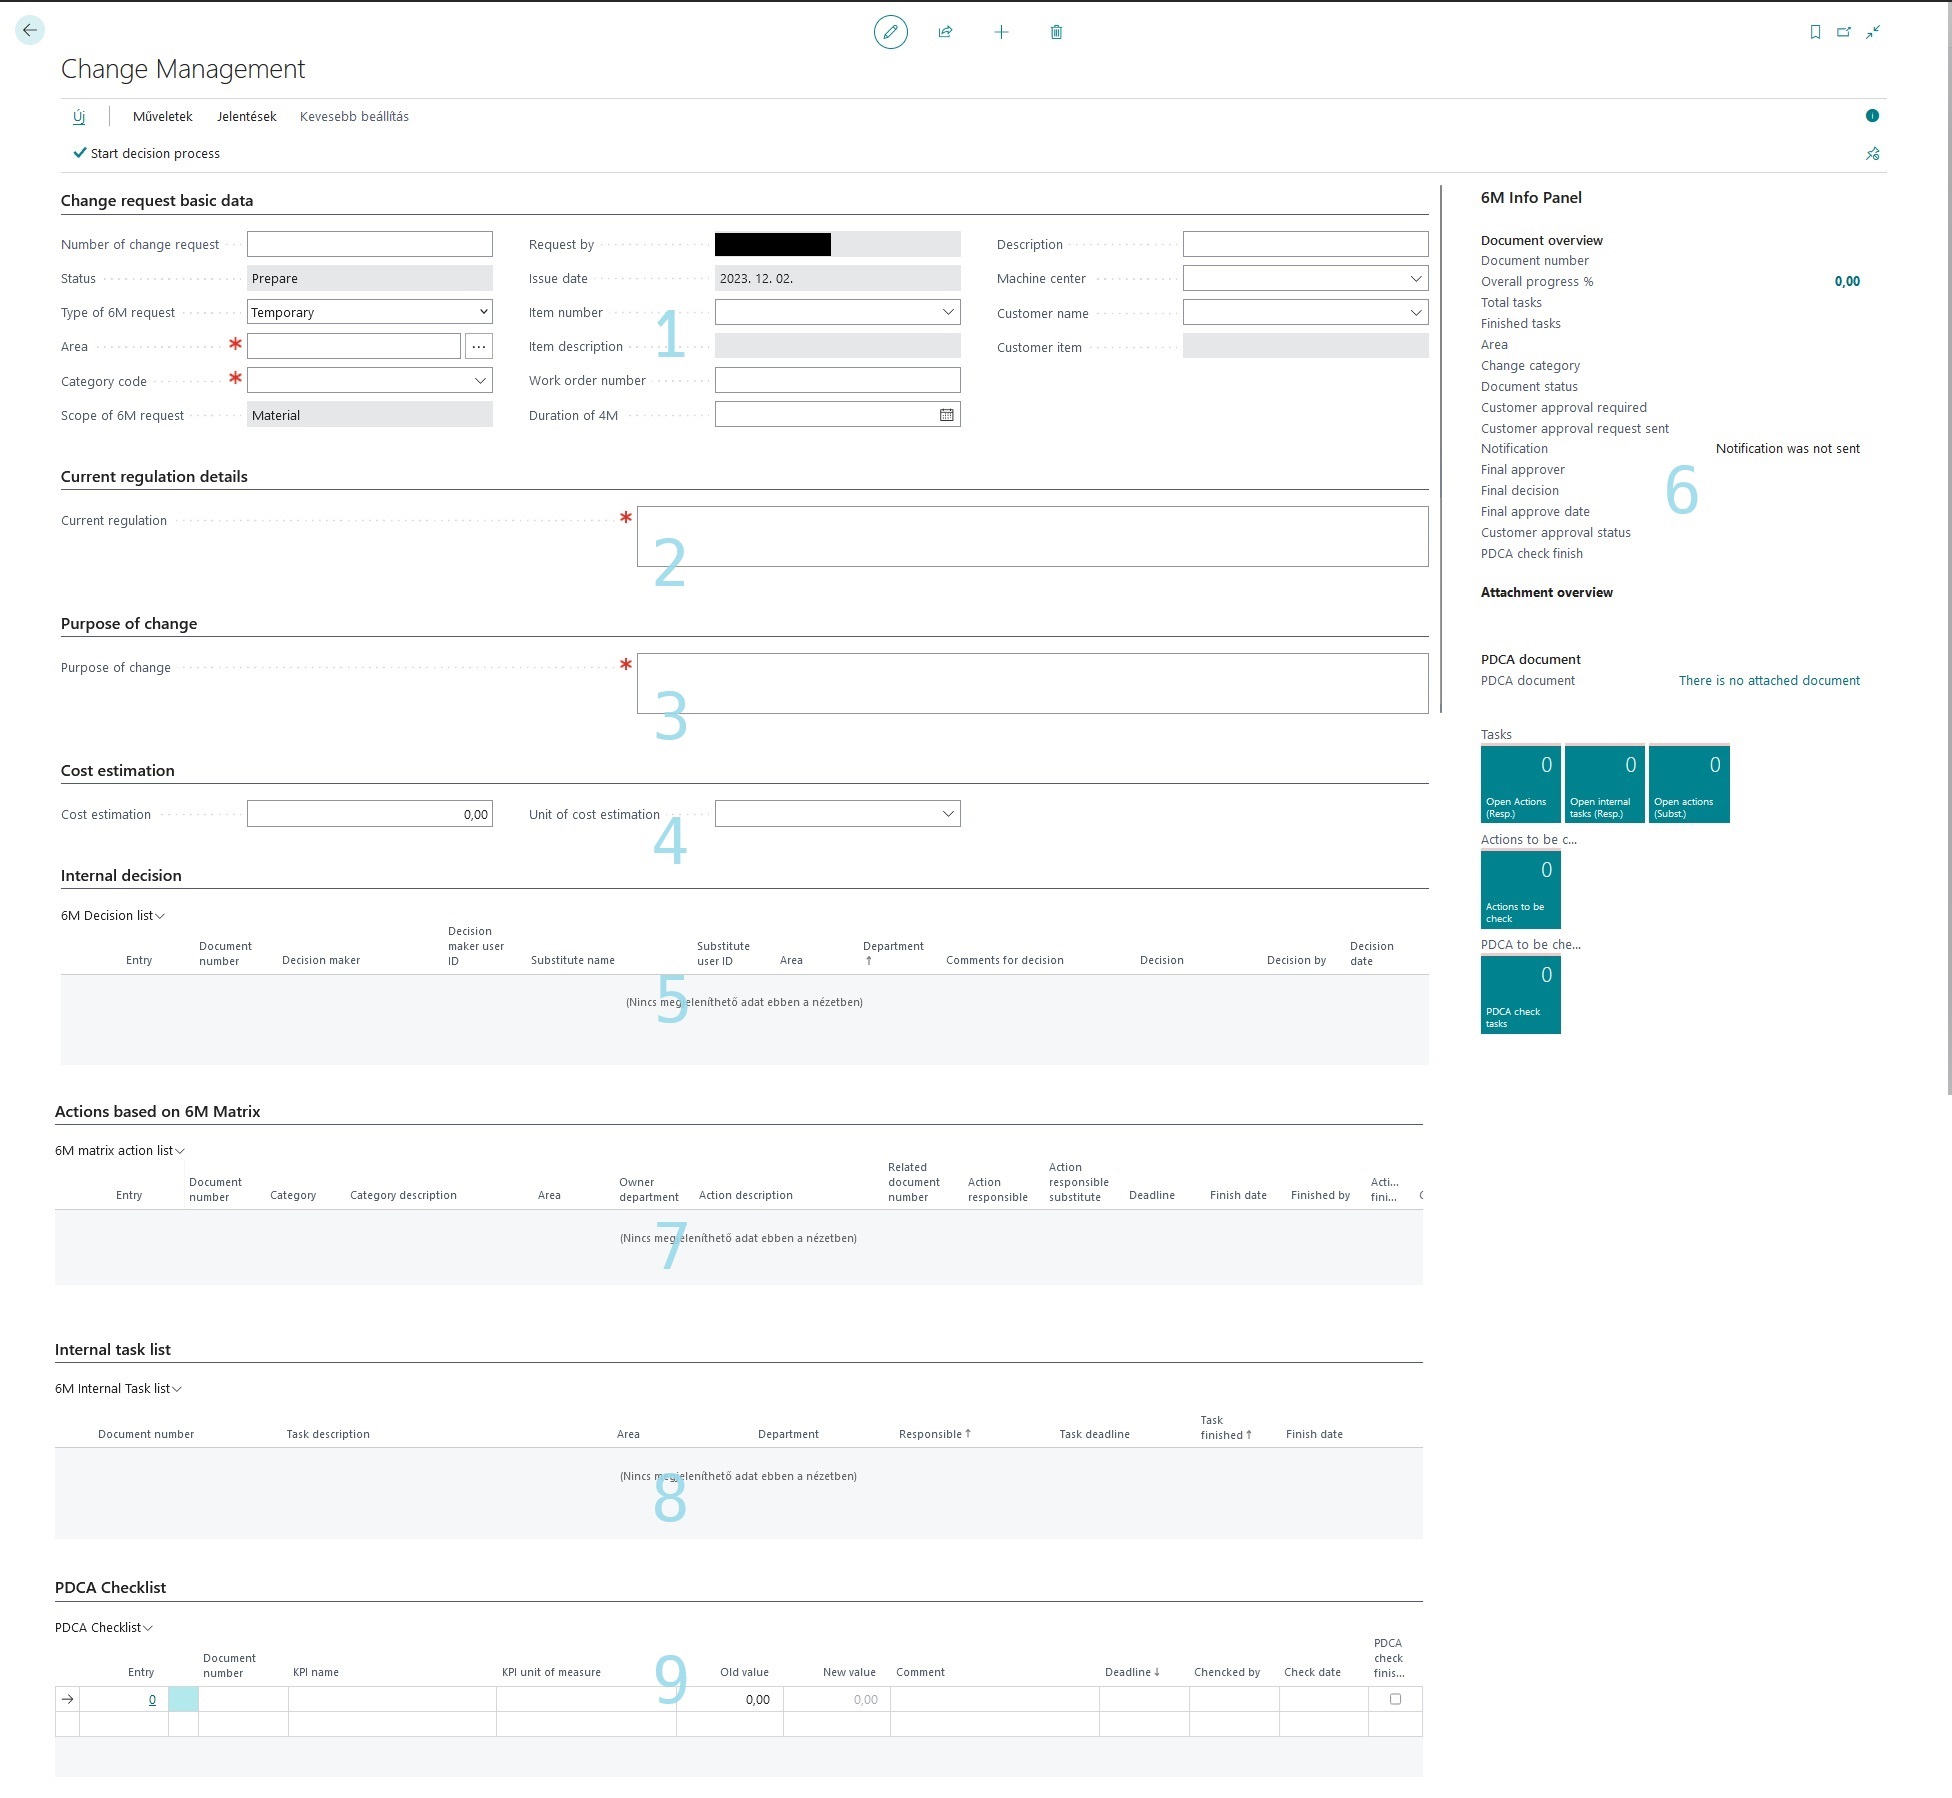Click the share icon in header
Screen dimensions: 1952x1798
click(945, 32)
